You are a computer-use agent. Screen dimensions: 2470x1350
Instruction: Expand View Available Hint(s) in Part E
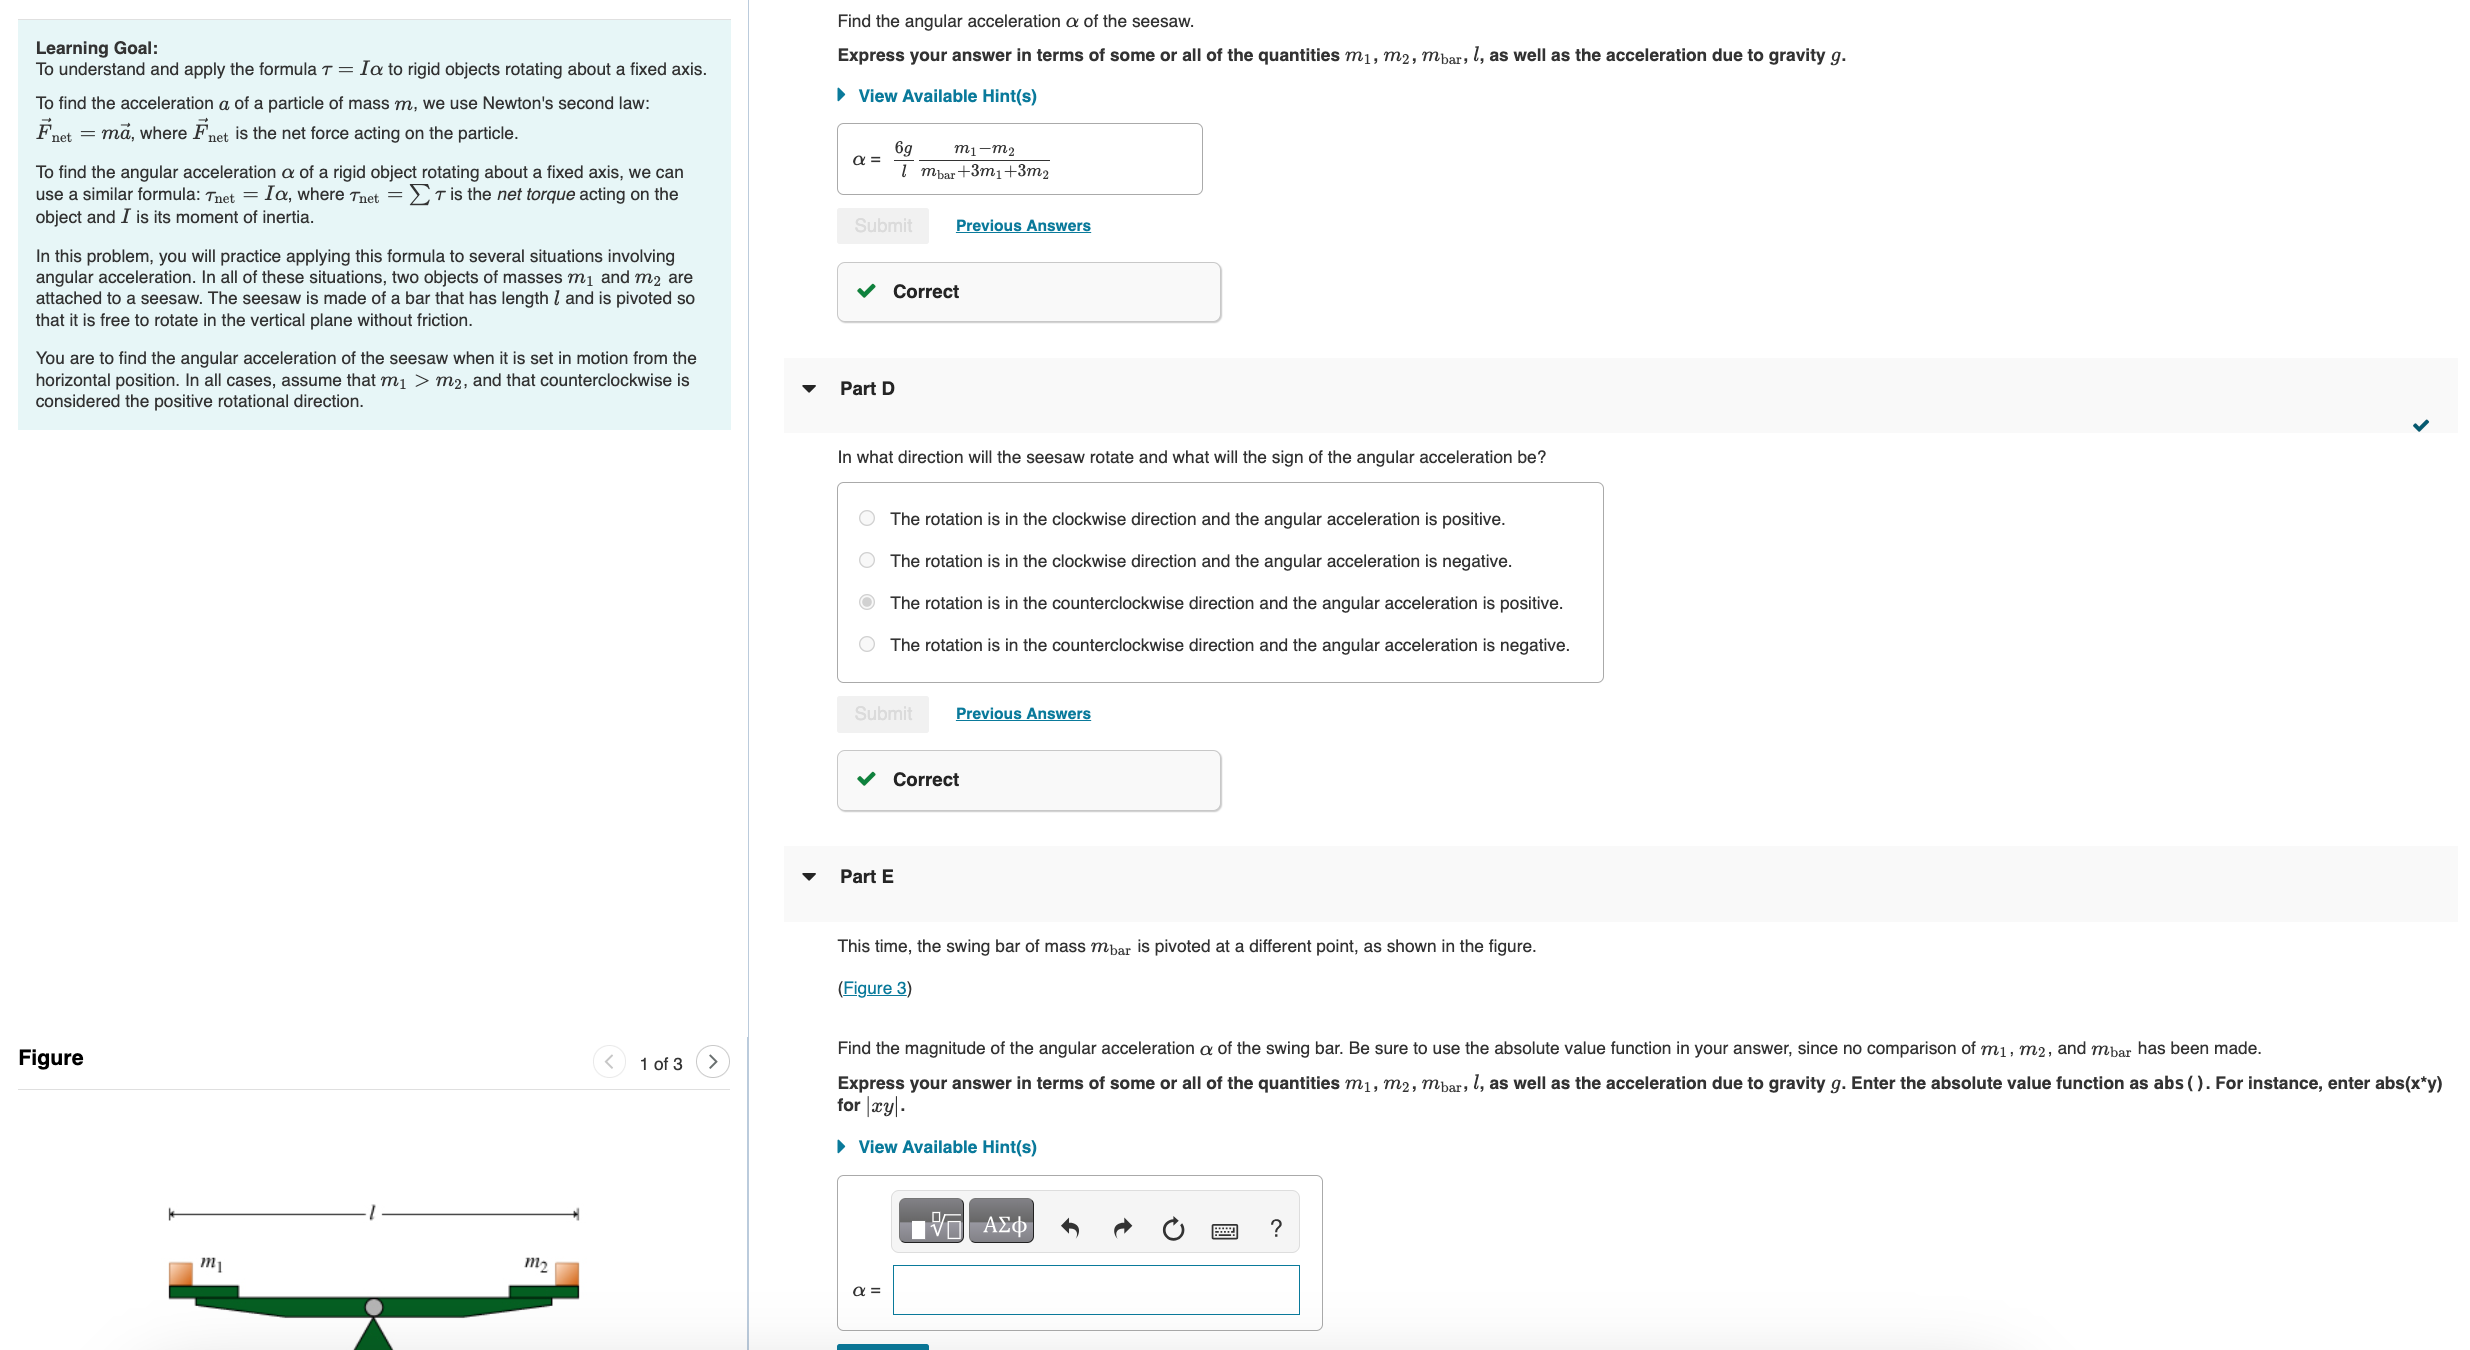point(945,1146)
